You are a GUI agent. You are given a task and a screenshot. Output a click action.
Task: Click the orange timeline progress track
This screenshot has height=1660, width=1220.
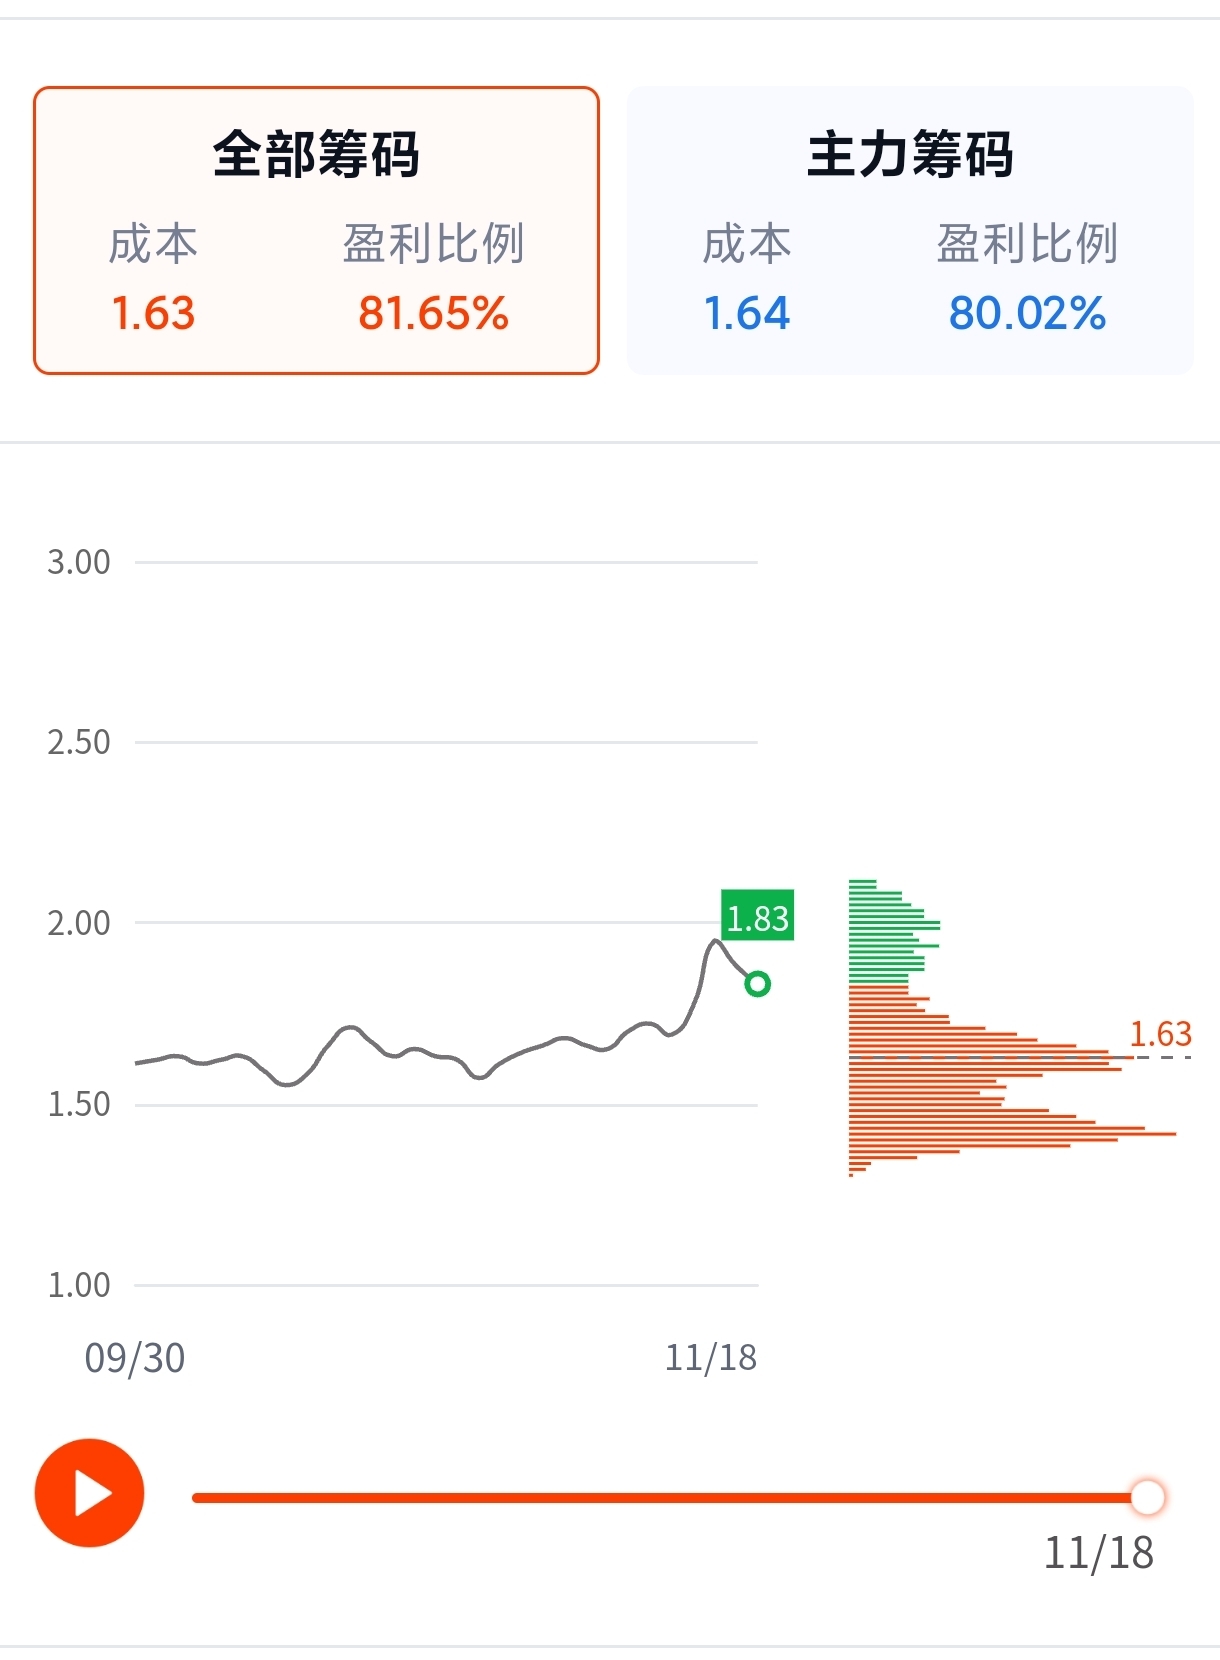click(x=660, y=1497)
